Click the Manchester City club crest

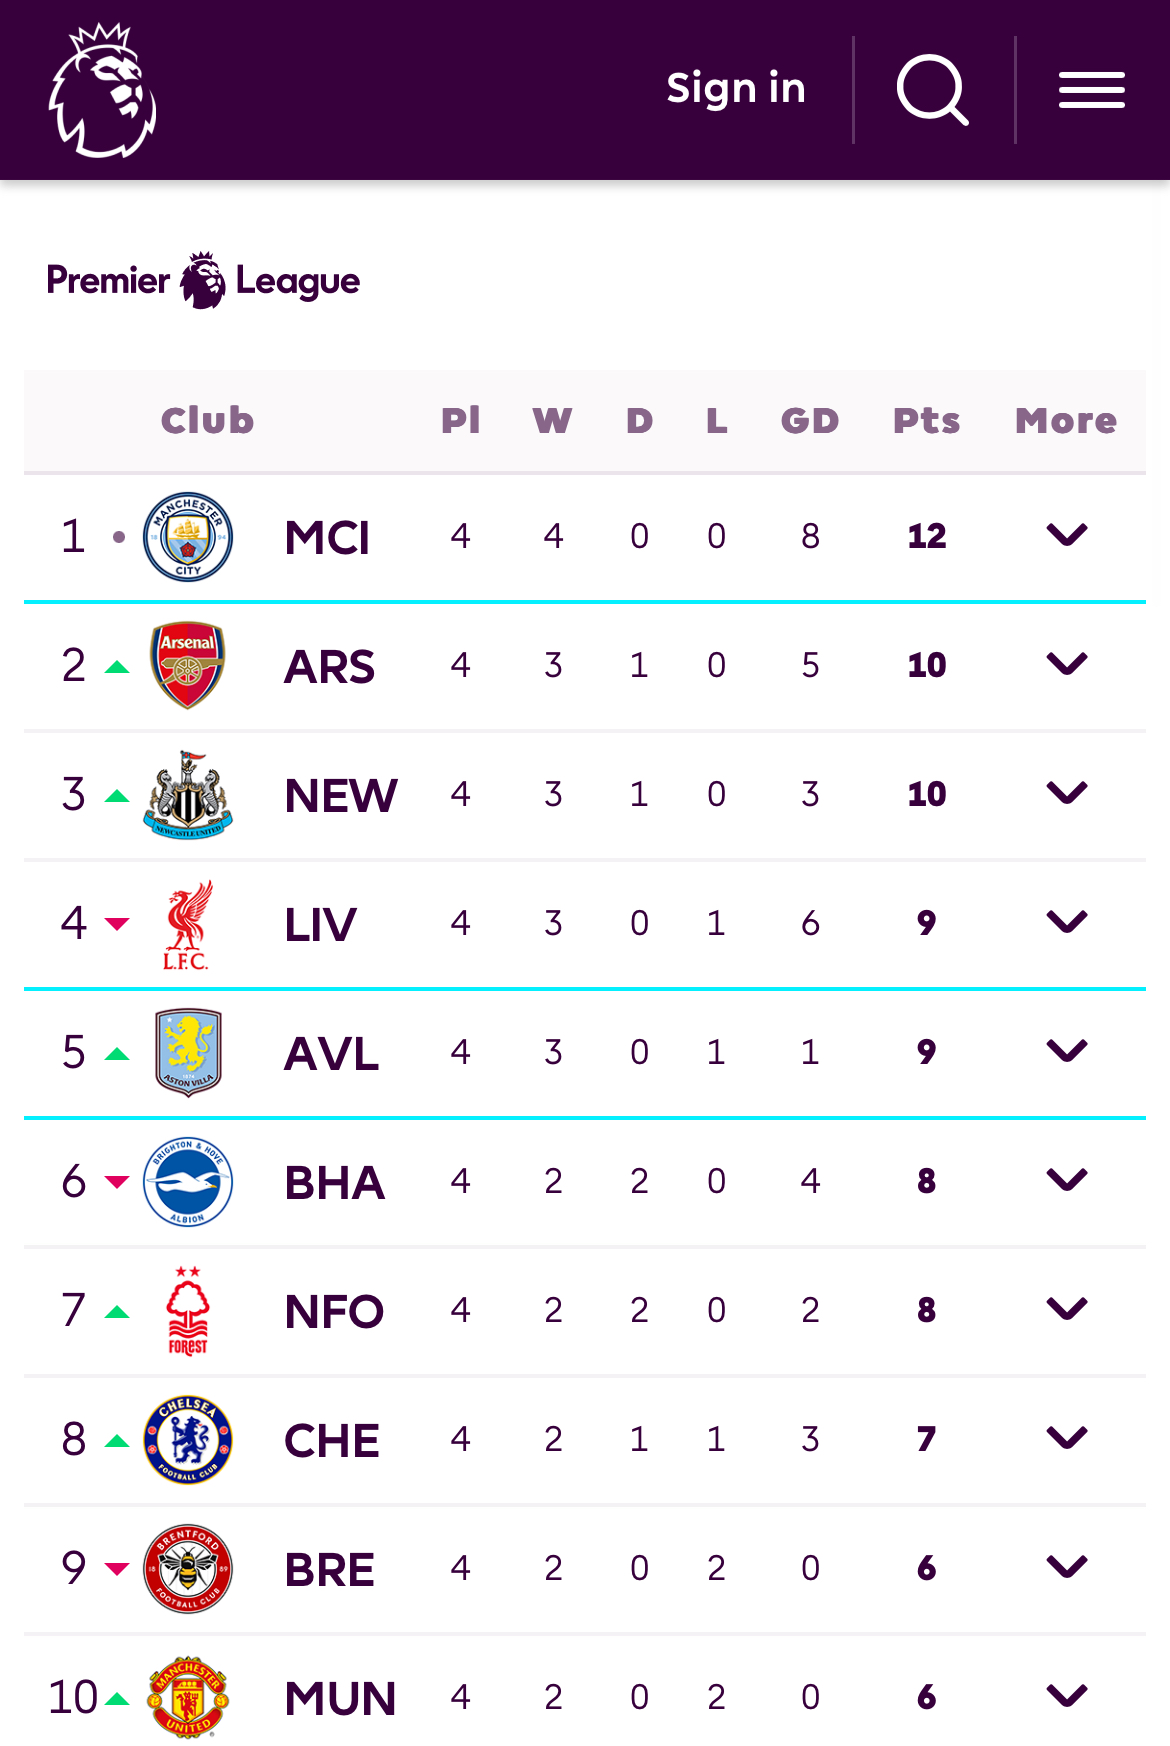188,537
